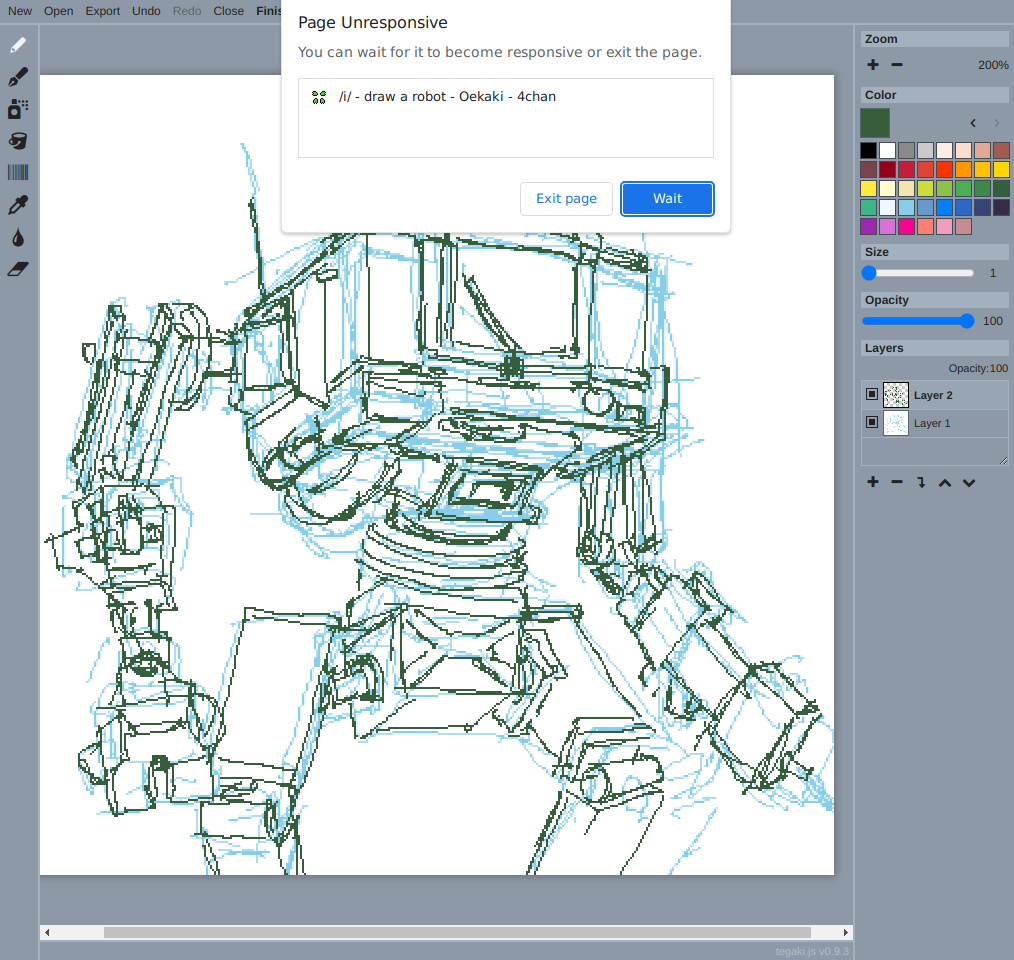Click the Size slider track

[x=918, y=273]
